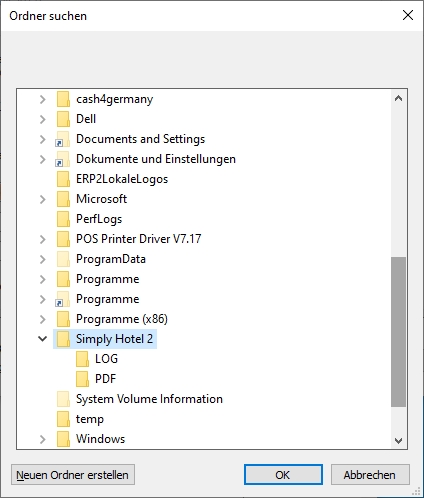
Task: Click the temp folder icon
Action: pos(63,419)
